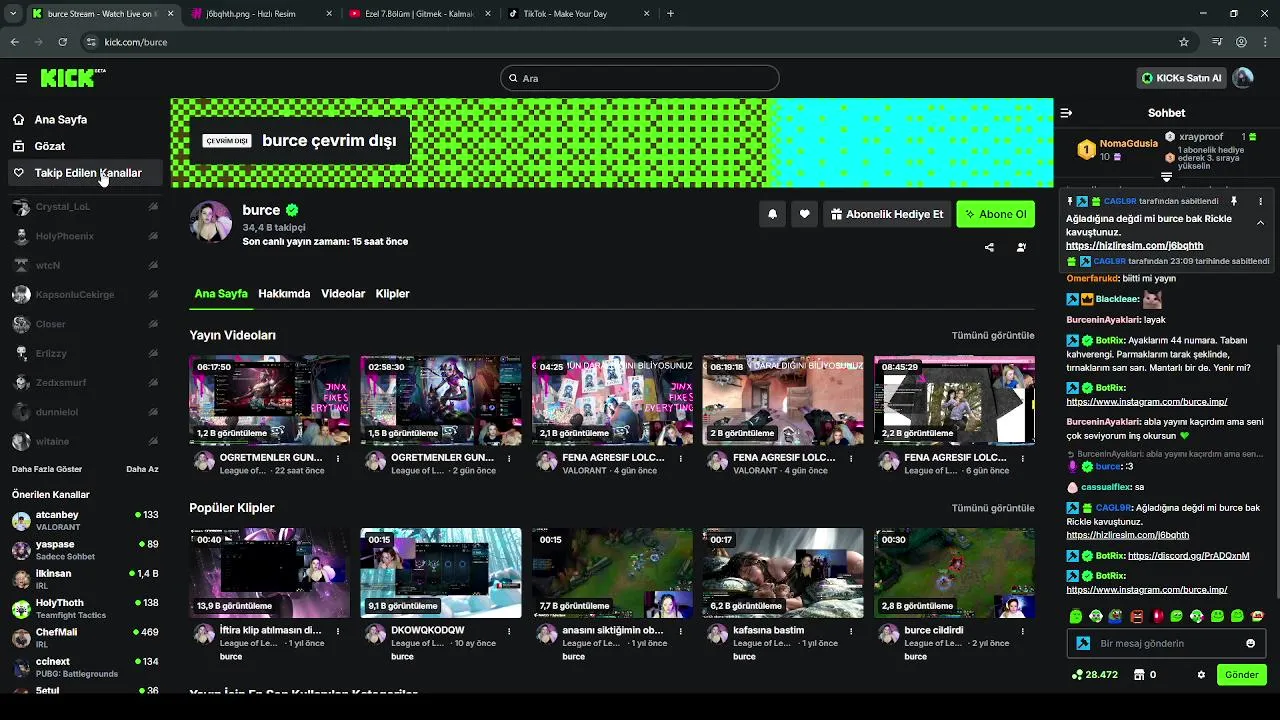Switch to the Klipler tab

393,294
